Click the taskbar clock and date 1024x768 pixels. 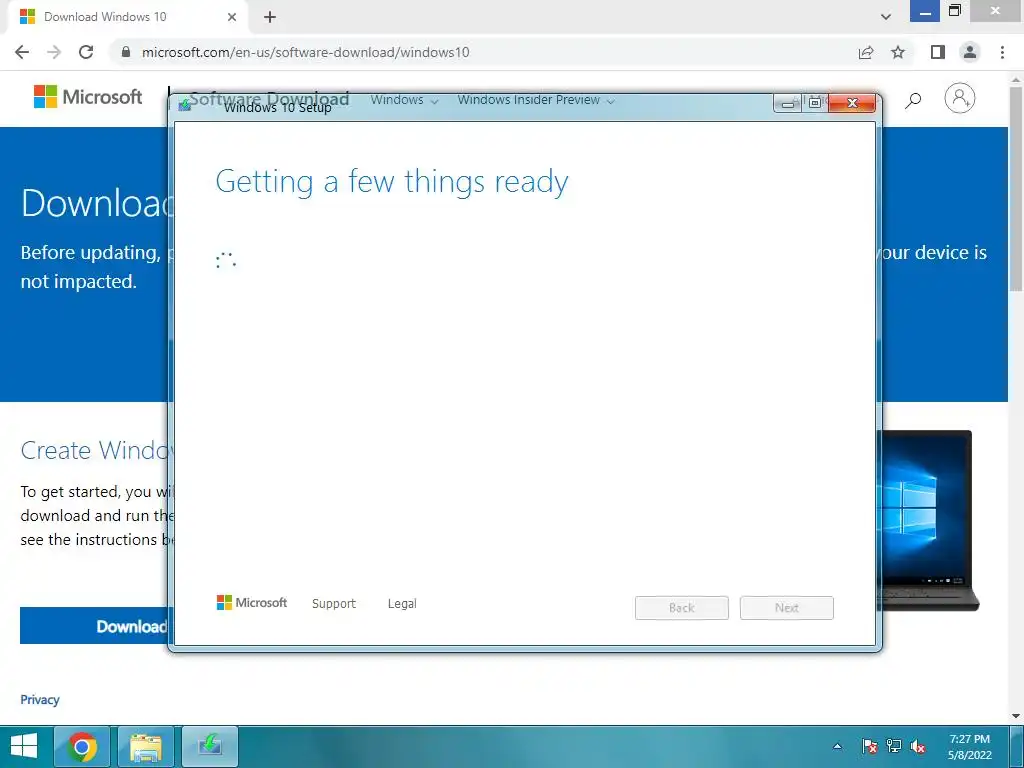point(970,746)
